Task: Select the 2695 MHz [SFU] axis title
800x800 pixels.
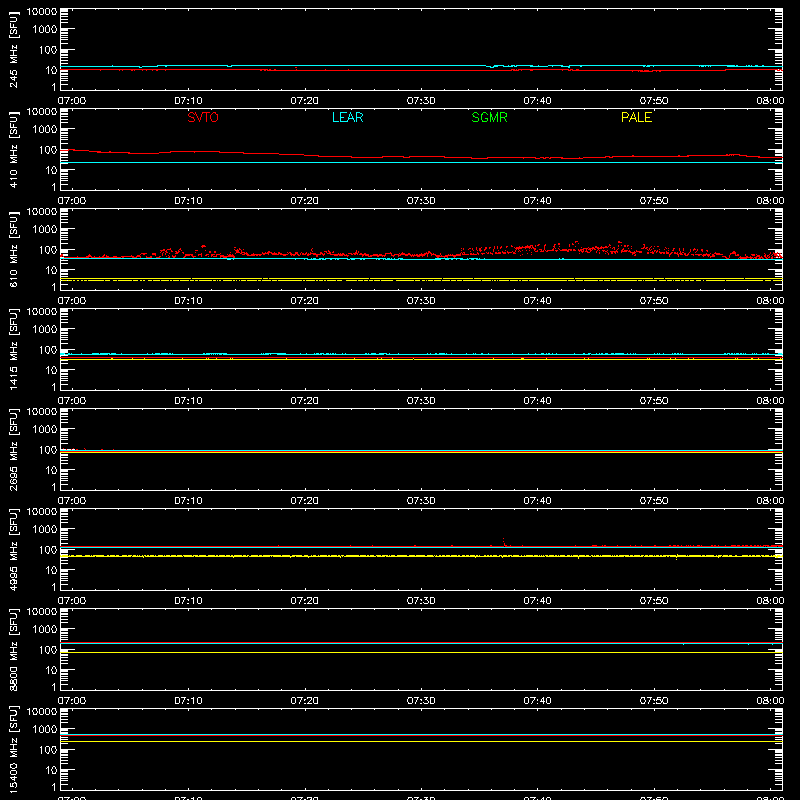Action: click(13, 449)
